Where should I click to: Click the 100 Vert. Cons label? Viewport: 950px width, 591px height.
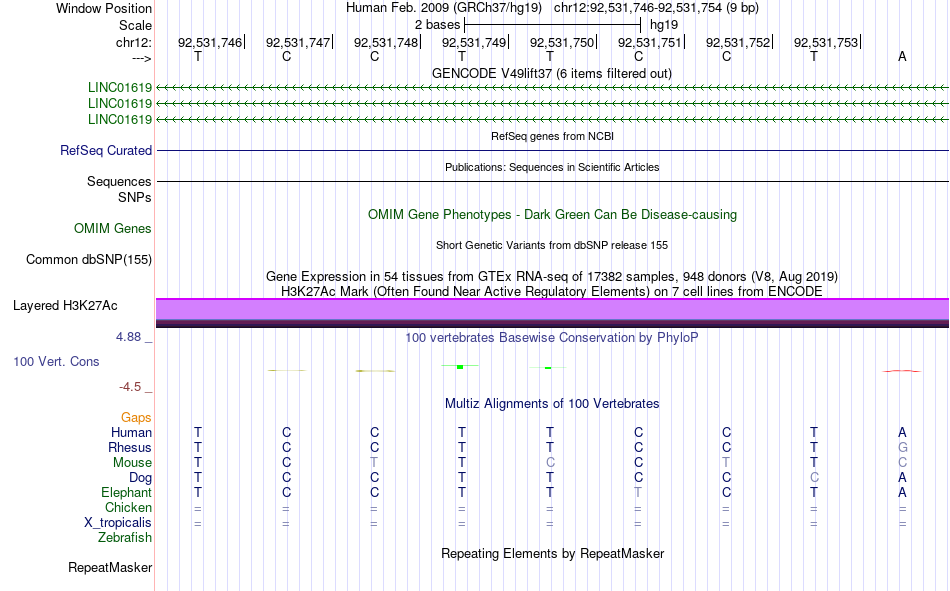pos(56,361)
